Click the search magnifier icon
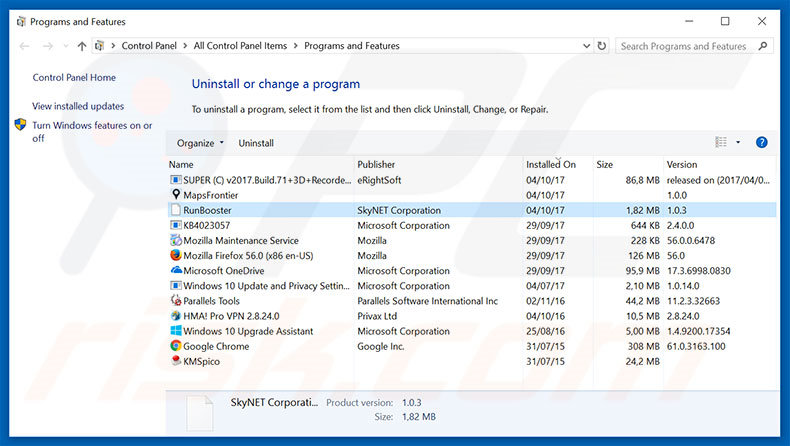790x446 pixels. [763, 46]
